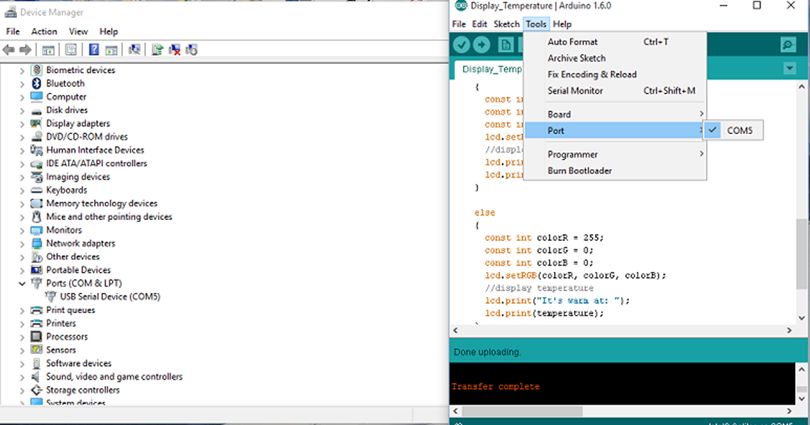The height and width of the screenshot is (425, 810).
Task: Select the checked COM5 port option
Action: [733, 131]
